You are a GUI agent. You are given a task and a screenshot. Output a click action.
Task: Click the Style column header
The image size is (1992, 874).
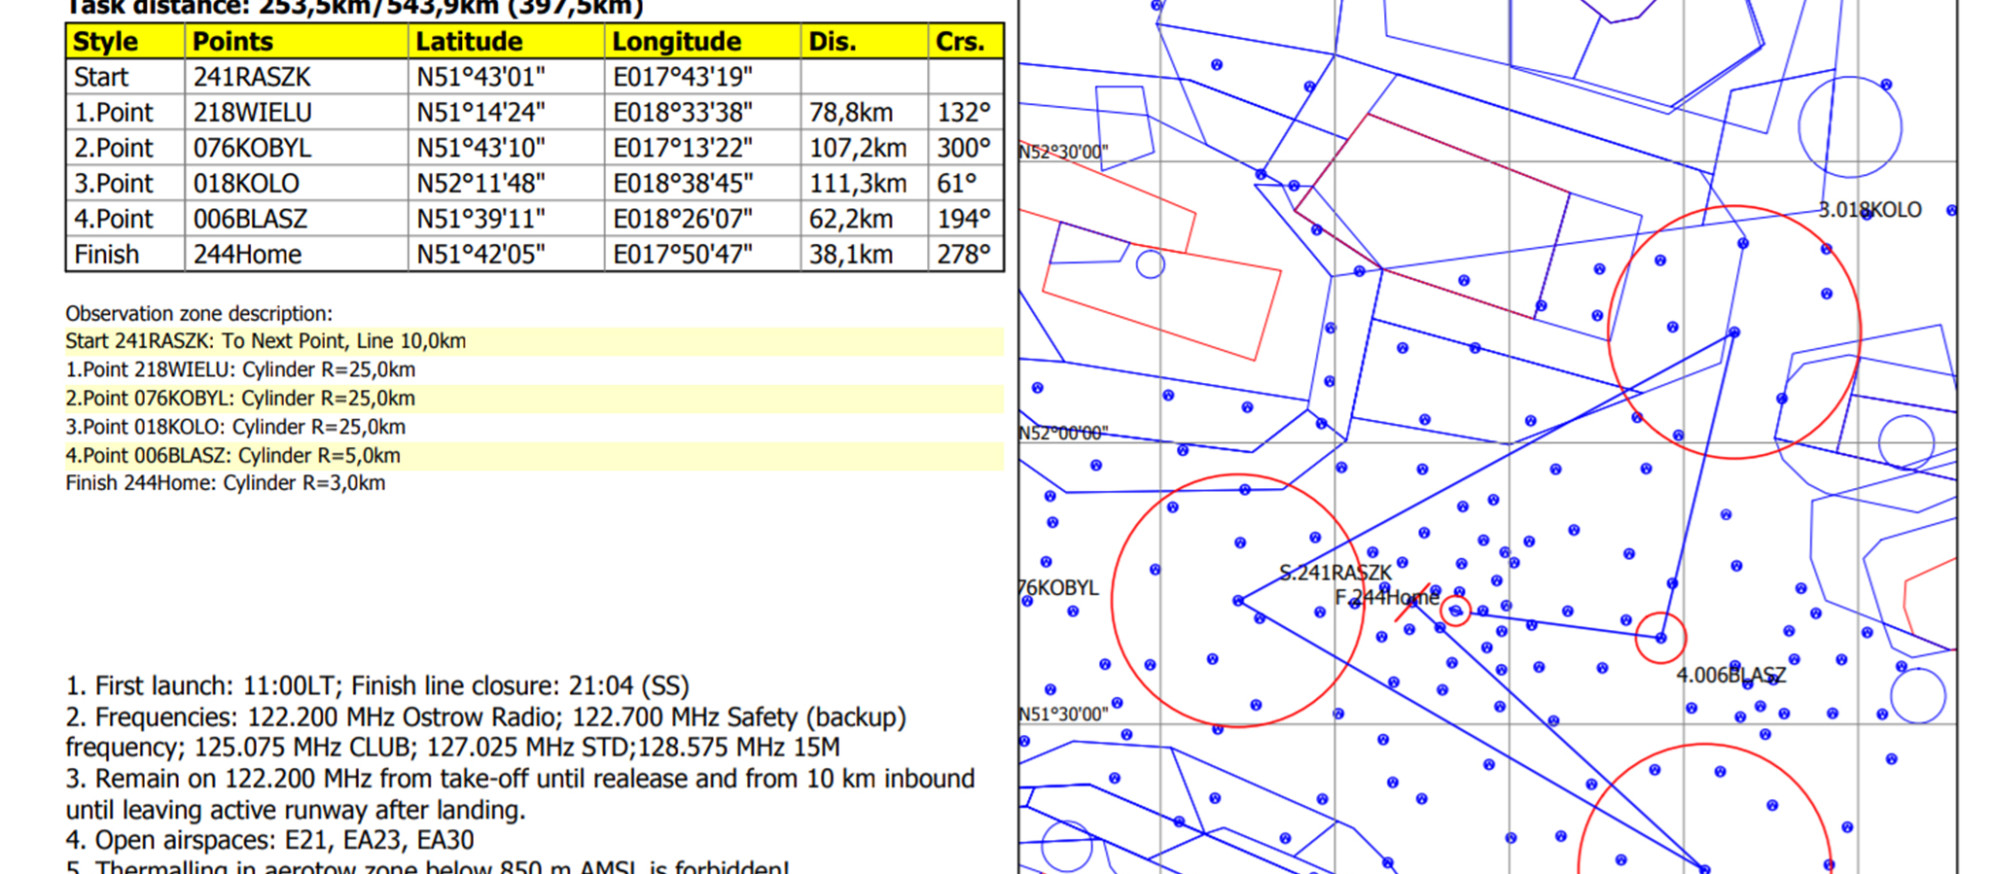[x=106, y=42]
